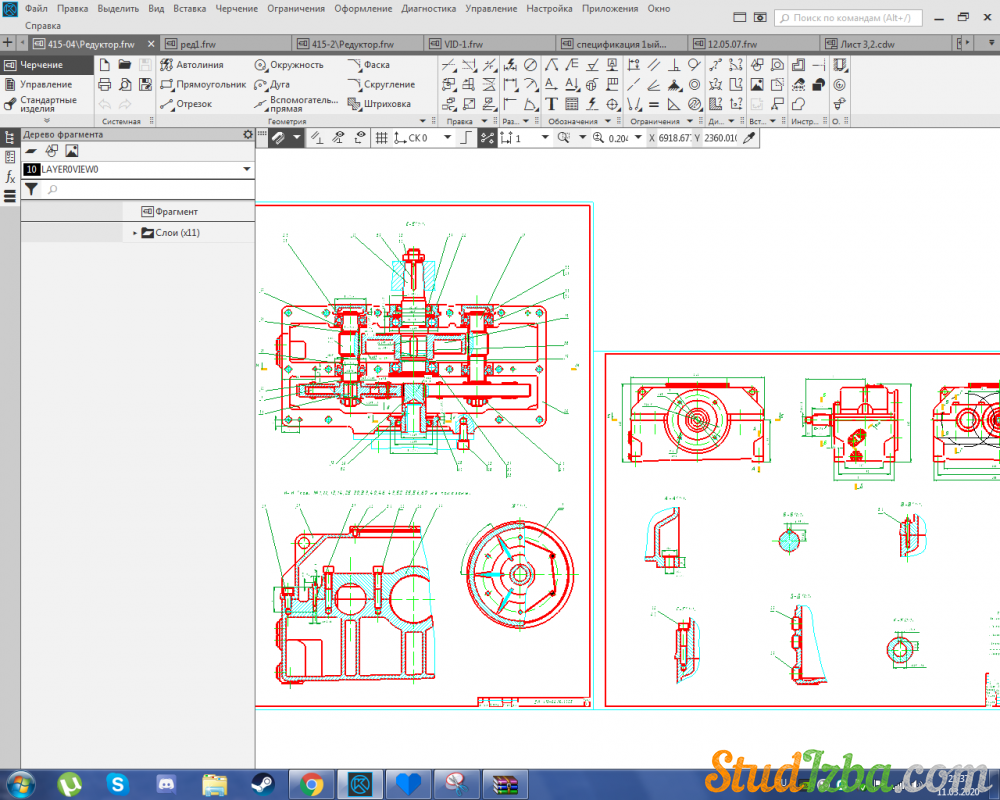Screen dimensions: 1000x800
Task: Open the print icon in Системная panel
Action: [x=104, y=84]
